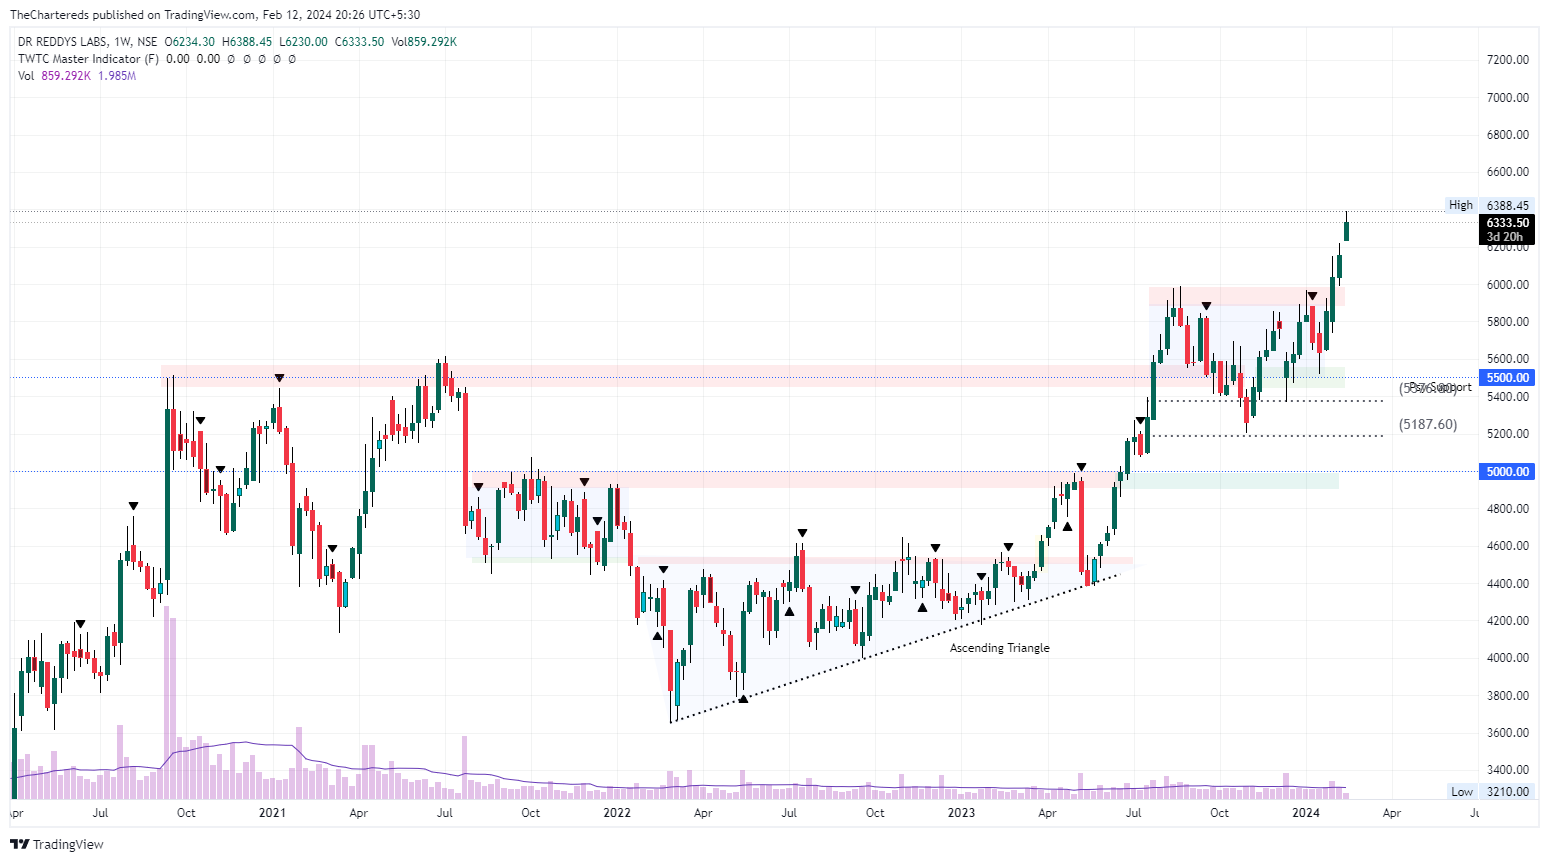Image resolution: width=1549 pixels, height=862 pixels.
Task: Click the close value C6333.50 in legend
Action: tap(360, 42)
